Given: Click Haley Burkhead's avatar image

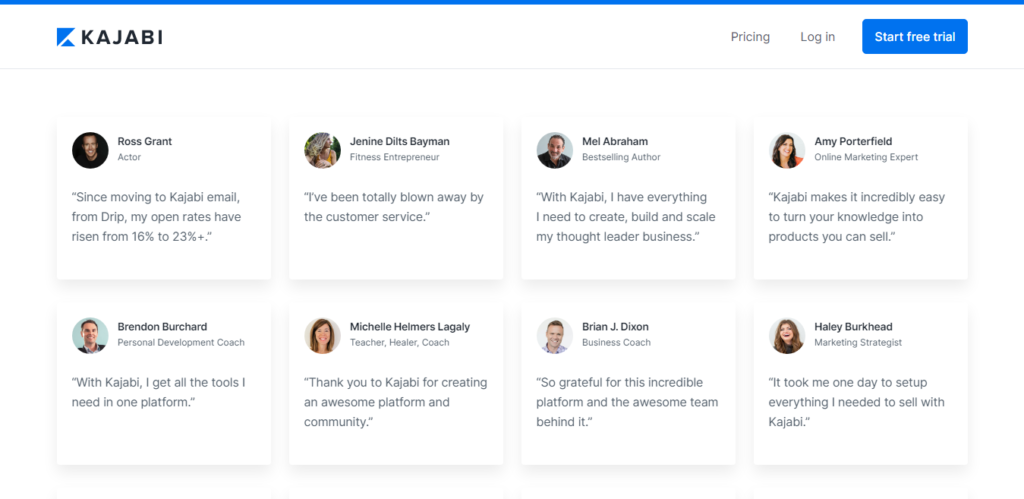Looking at the screenshot, I should (787, 335).
